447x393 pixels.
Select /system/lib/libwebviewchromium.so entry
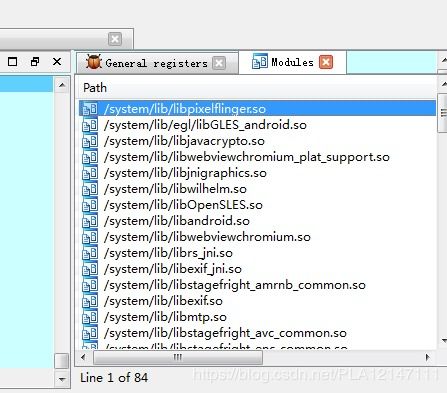[x=207, y=237]
